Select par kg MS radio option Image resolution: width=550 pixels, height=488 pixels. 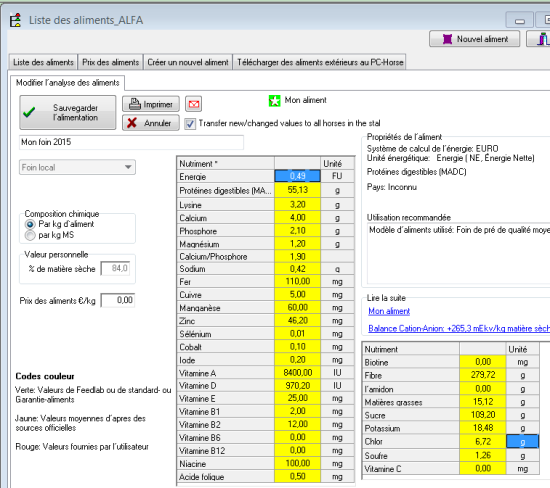click(x=31, y=235)
